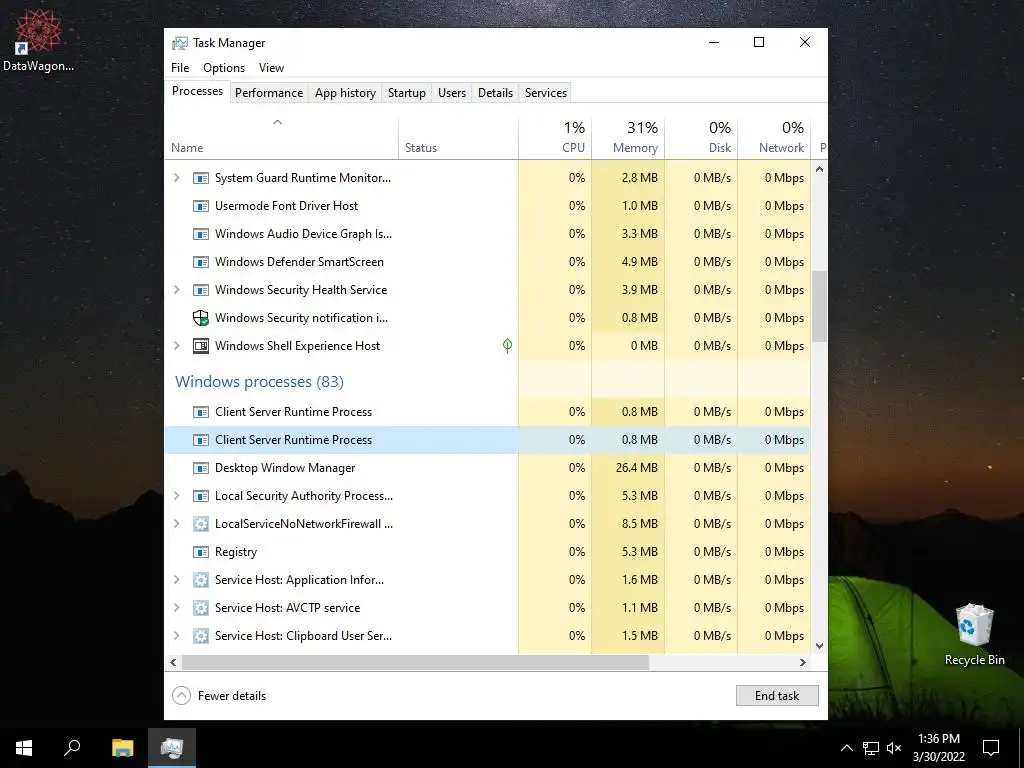Screen dimensions: 1024x768
Task: Switch to the Services tab
Action: tap(546, 93)
